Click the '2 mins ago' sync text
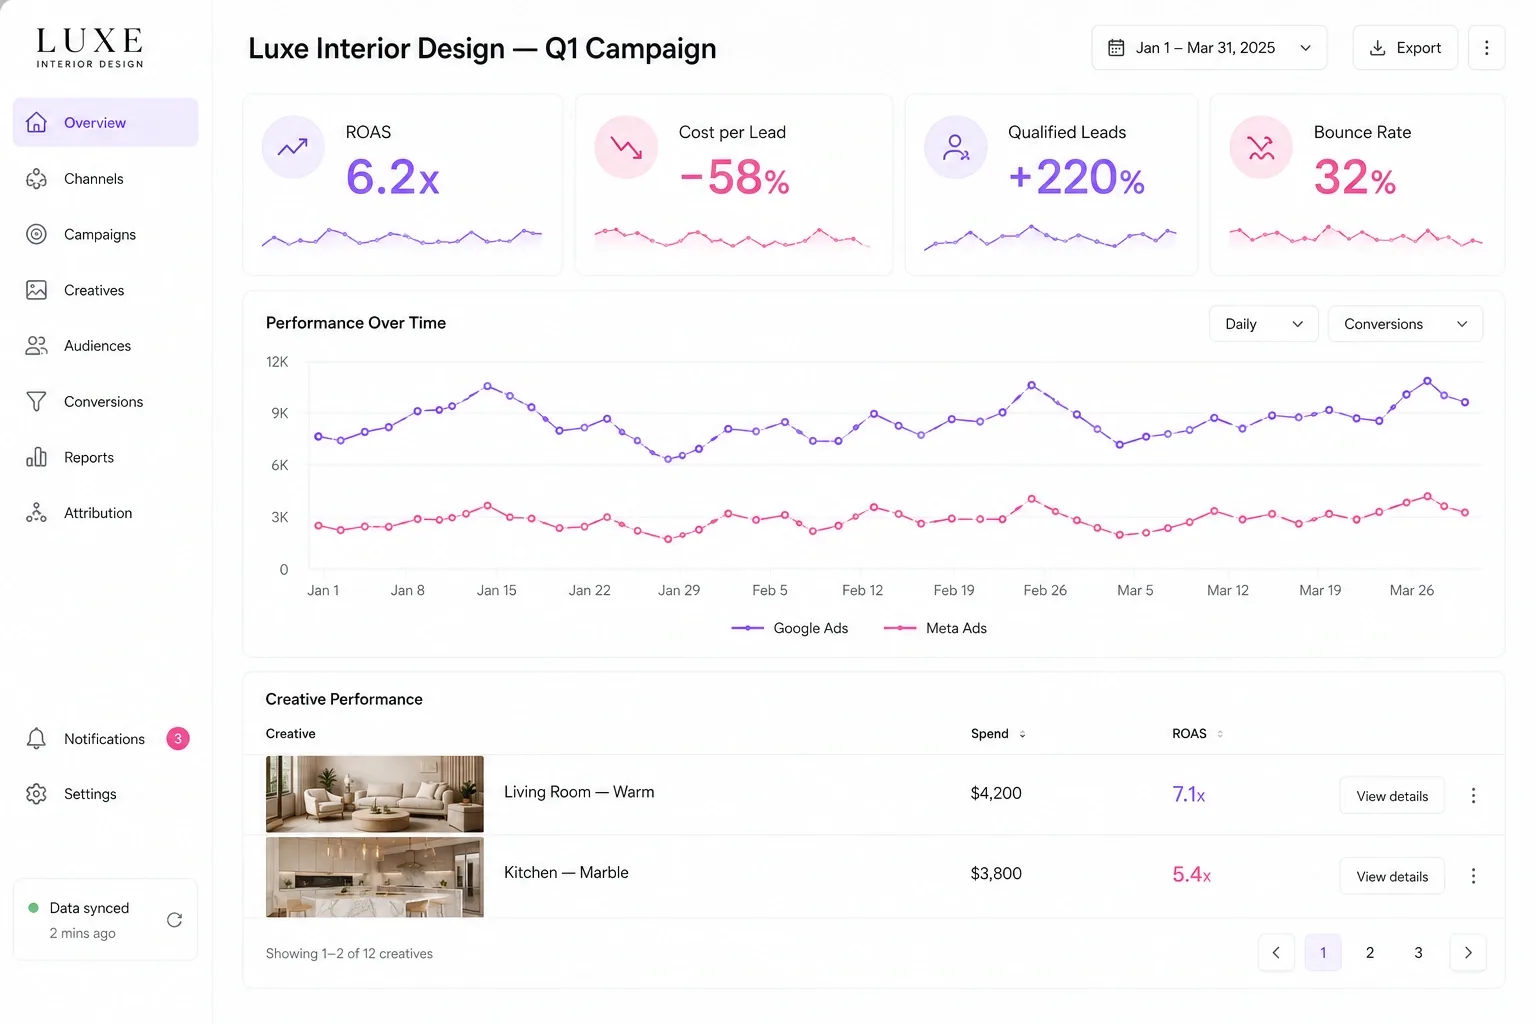The image size is (1536, 1024). coord(82,933)
